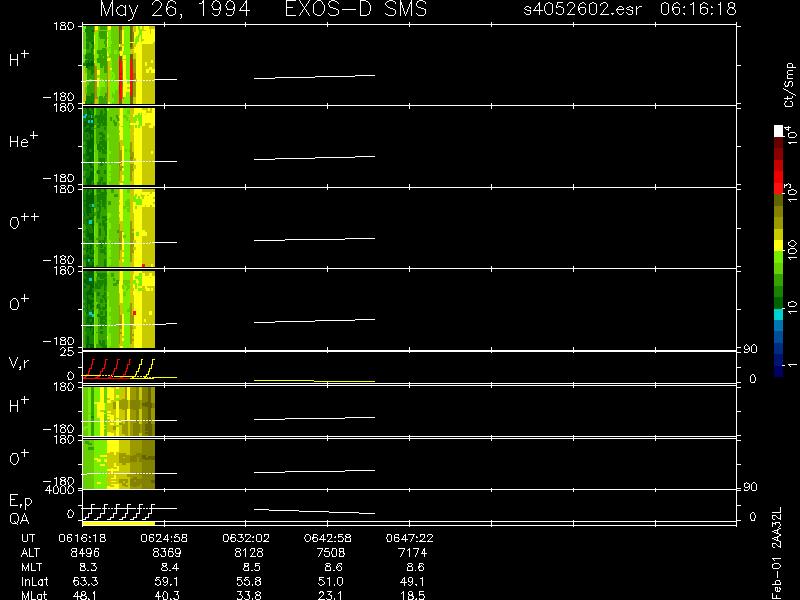
Task: Click the "UT" row label
Action: 28,538
